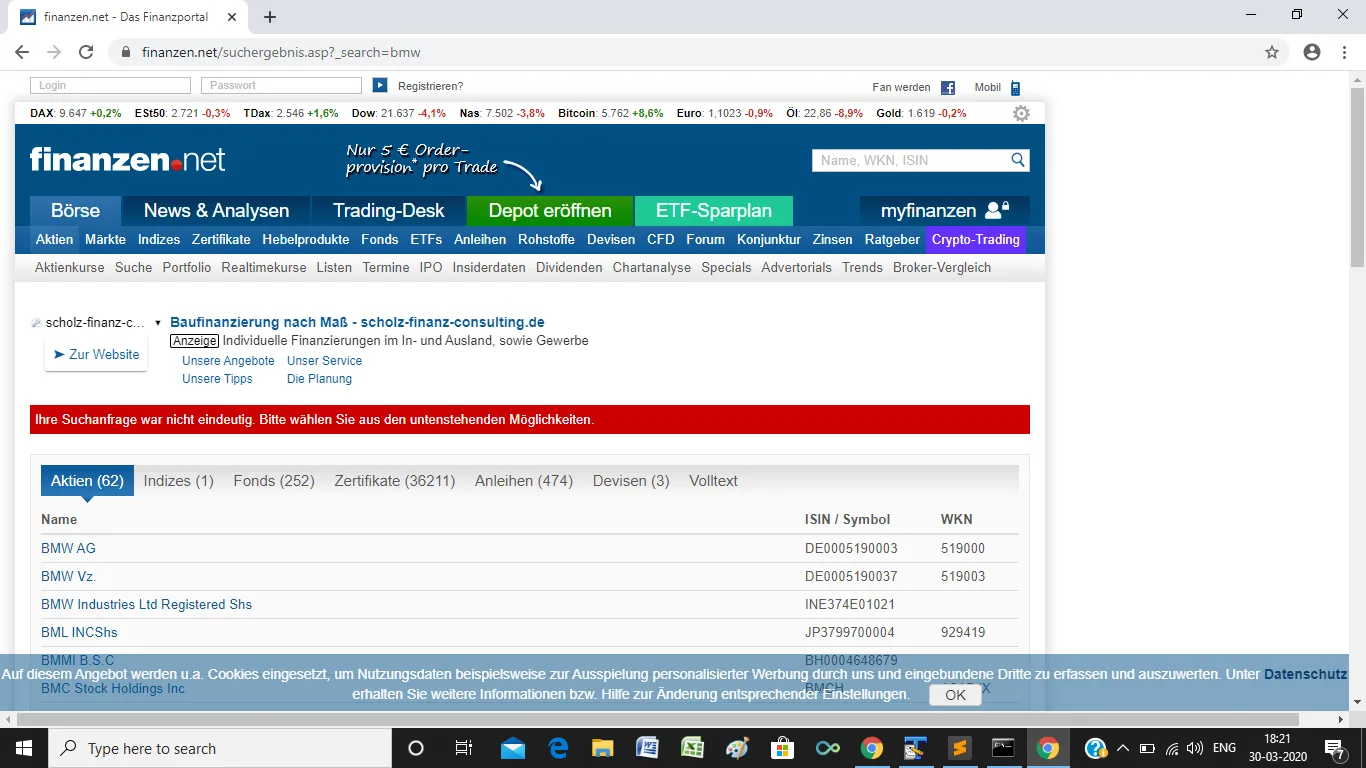Expand the scholz-finanz ad dropdown arrow
The width and height of the screenshot is (1366, 768).
click(x=158, y=324)
